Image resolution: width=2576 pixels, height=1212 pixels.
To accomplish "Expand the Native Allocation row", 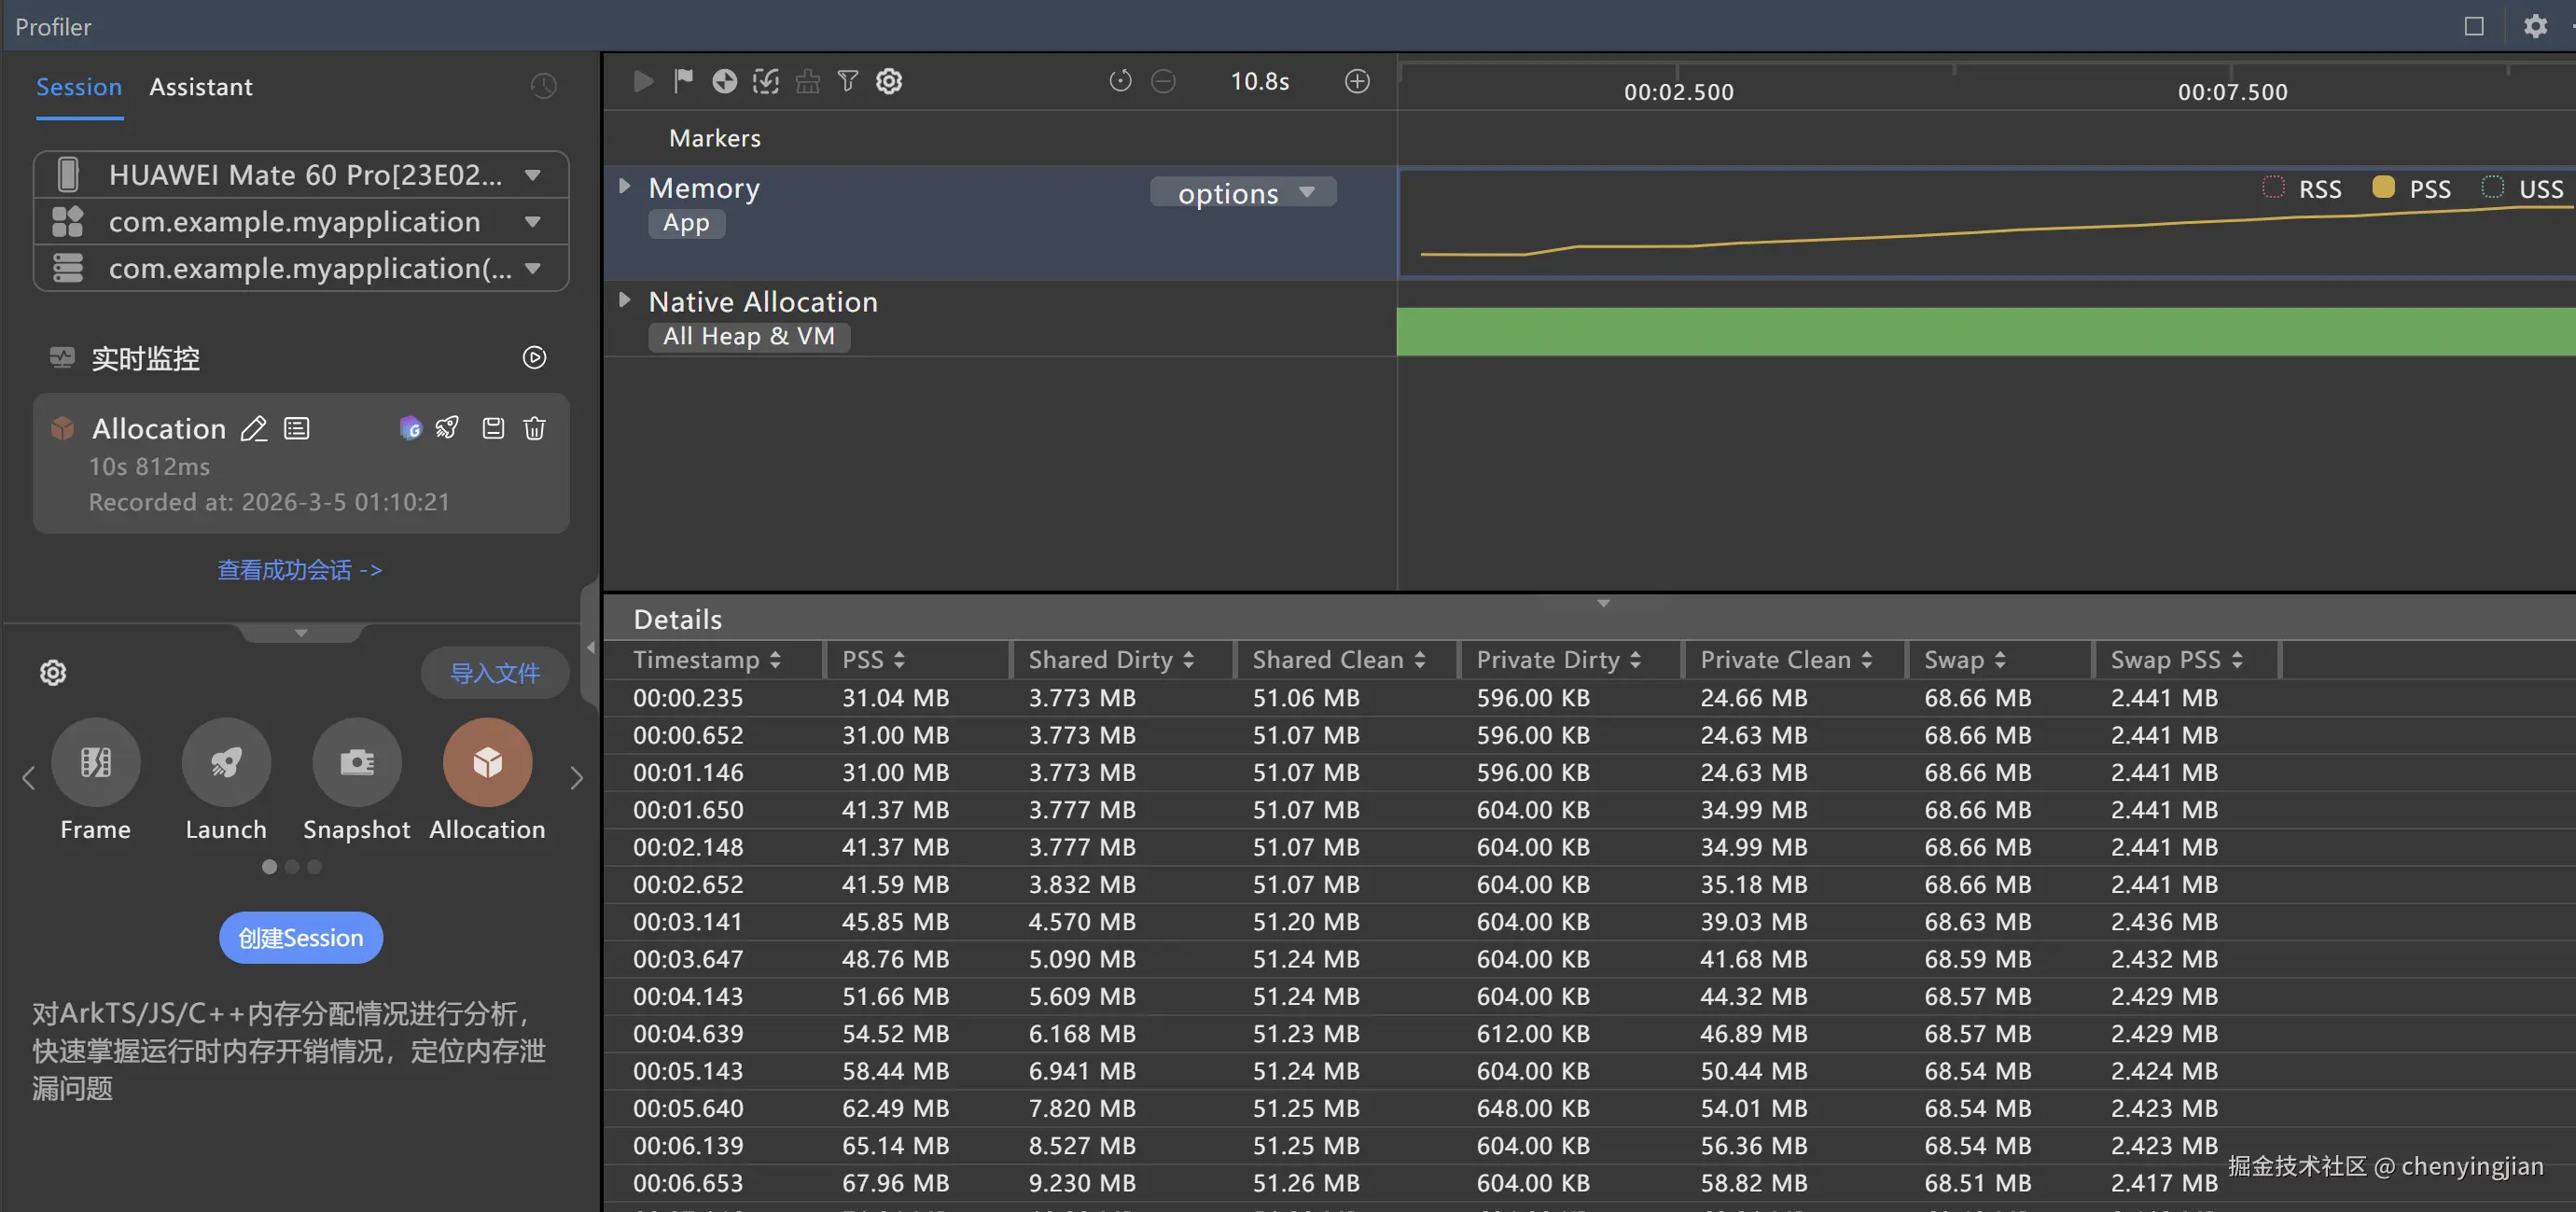I will coord(625,300).
